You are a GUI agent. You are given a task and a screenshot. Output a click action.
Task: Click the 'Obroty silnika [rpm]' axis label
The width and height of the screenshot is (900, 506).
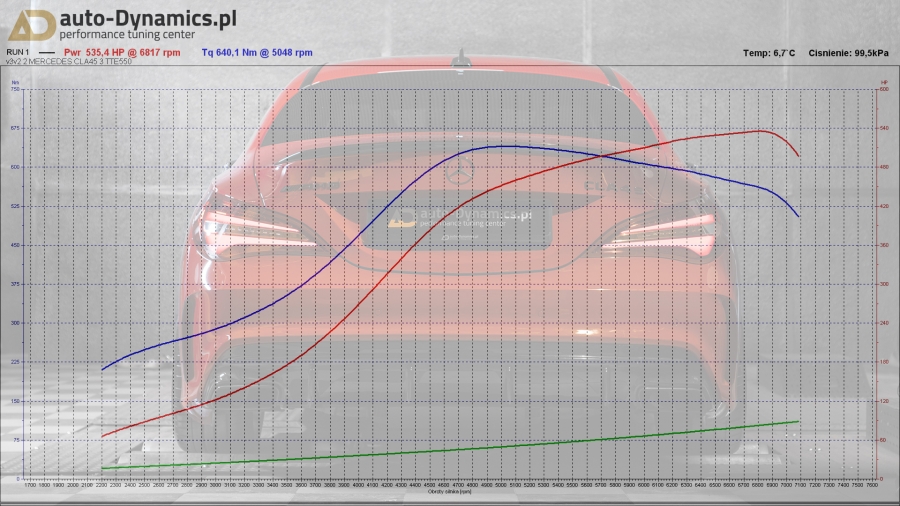pos(449,492)
